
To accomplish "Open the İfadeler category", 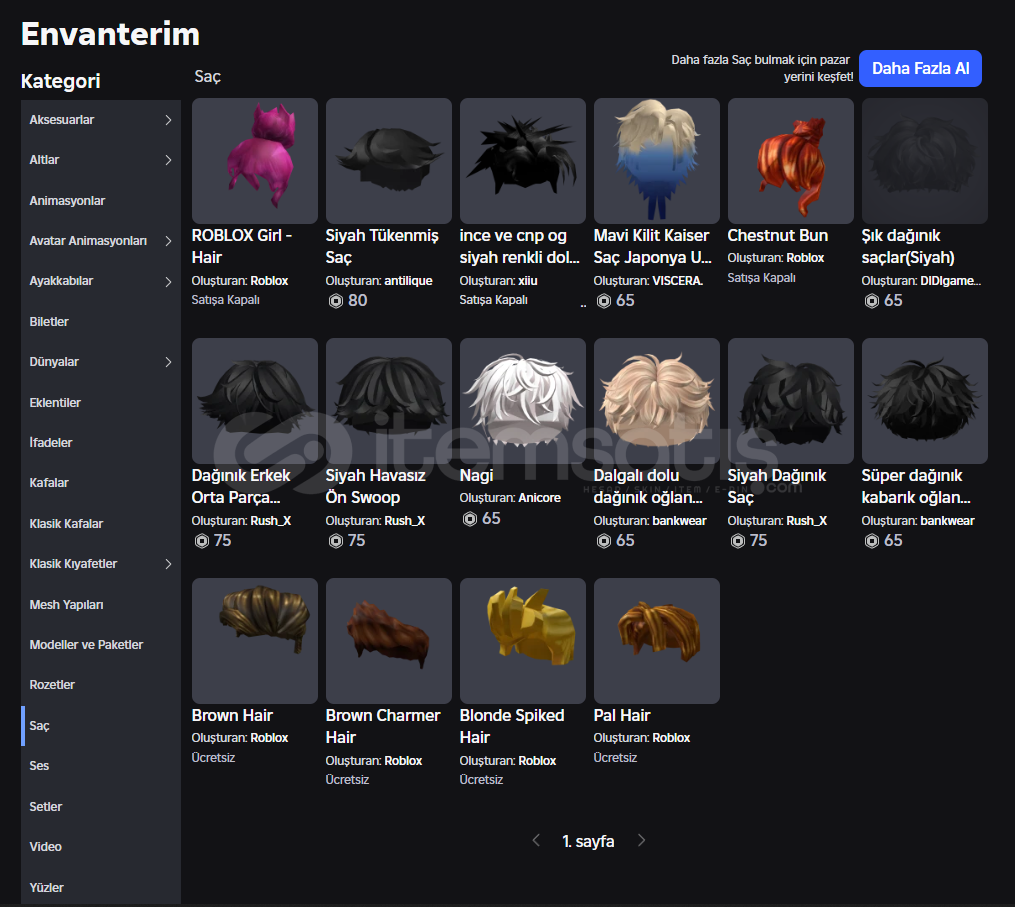I will click(101, 443).
